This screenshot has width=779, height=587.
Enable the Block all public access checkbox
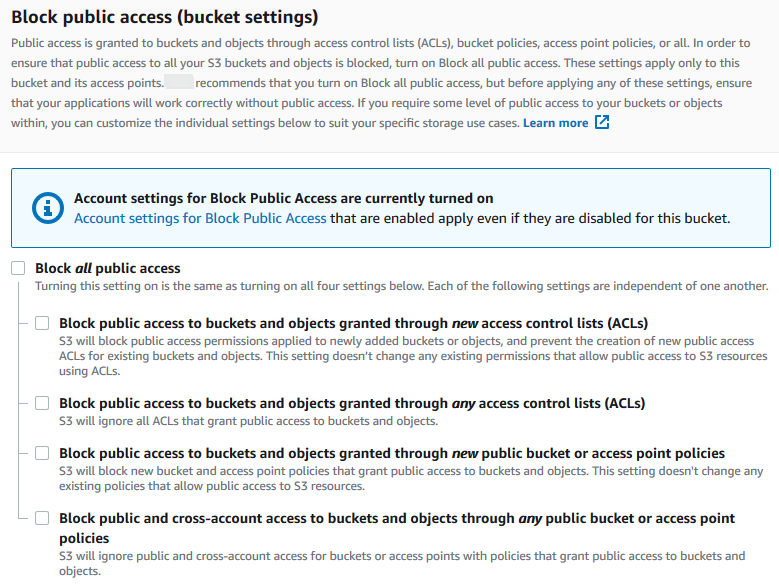(x=18, y=268)
